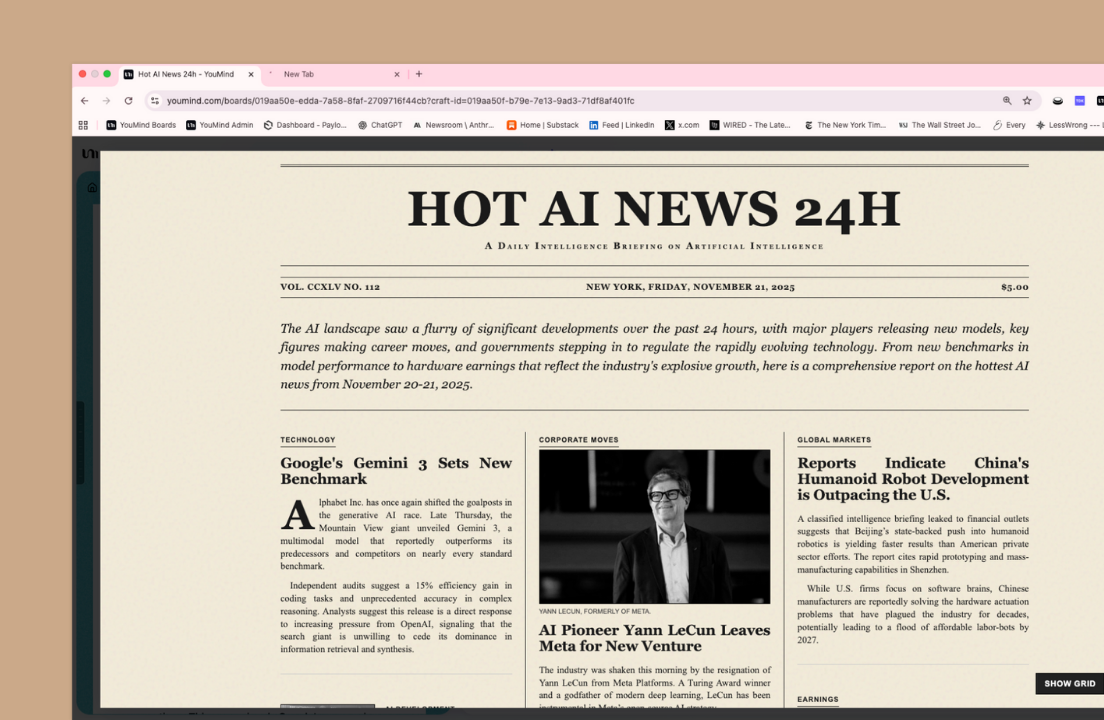This screenshot has height=720, width=1104.
Task: Open the x.com bookmark
Action: point(682,125)
